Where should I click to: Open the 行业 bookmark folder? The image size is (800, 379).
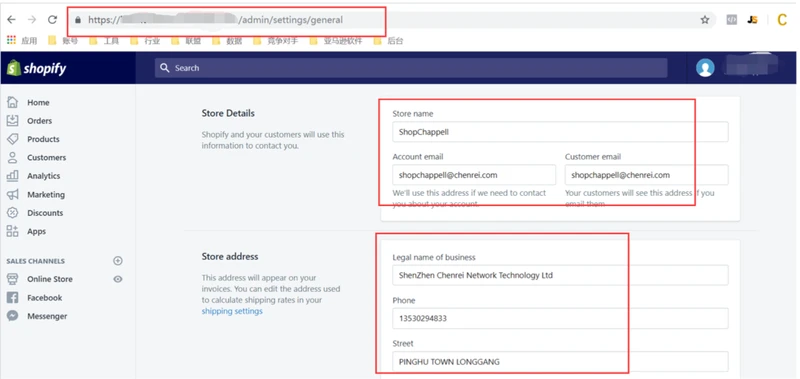[145, 41]
